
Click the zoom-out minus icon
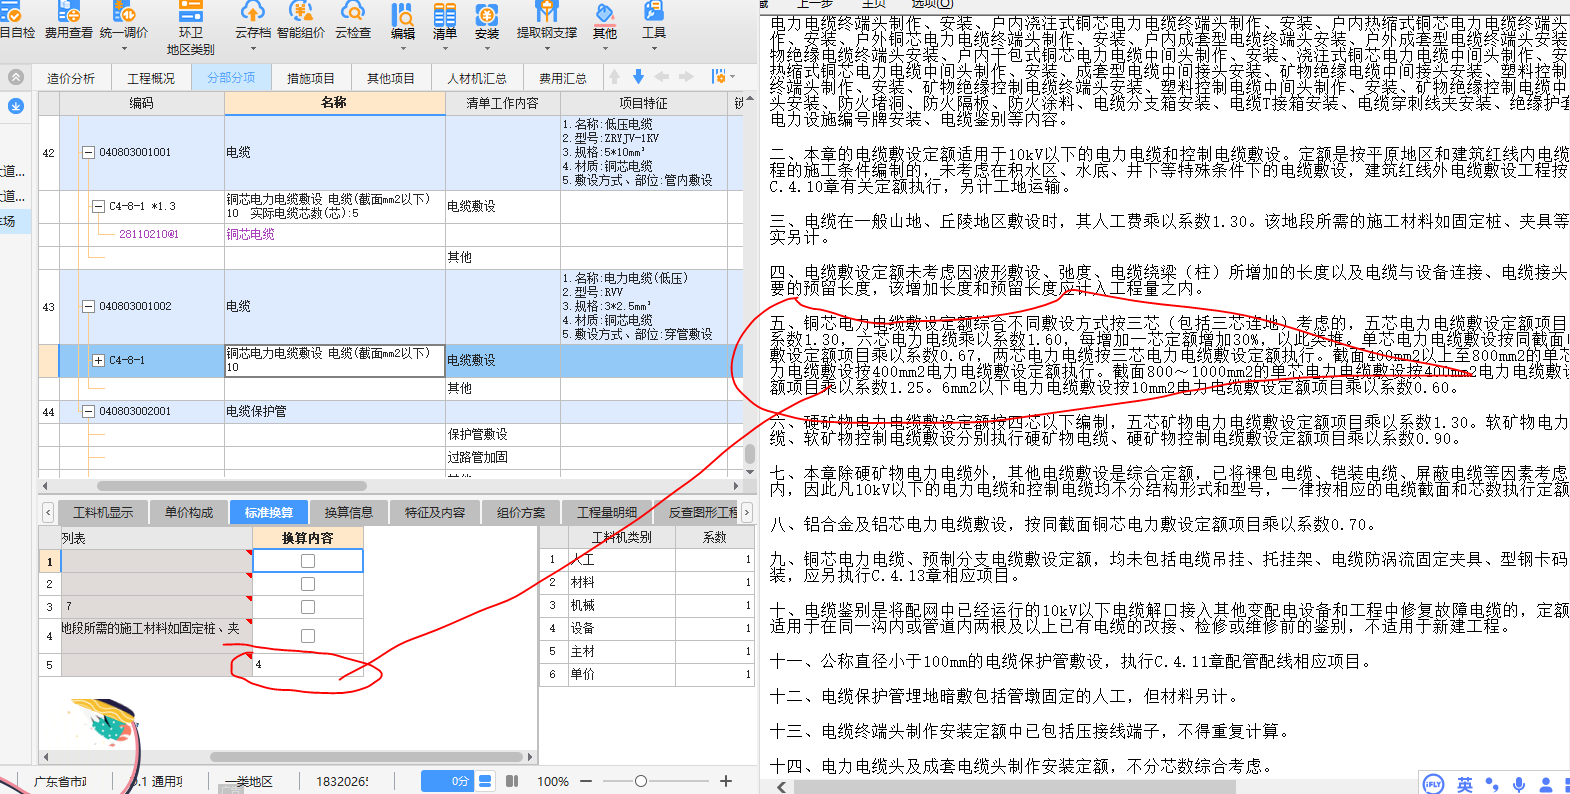coord(586,781)
